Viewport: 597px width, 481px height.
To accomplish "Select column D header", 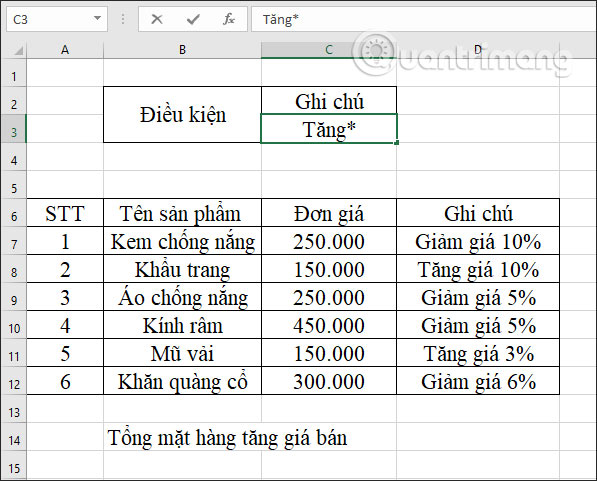I will coord(478,50).
